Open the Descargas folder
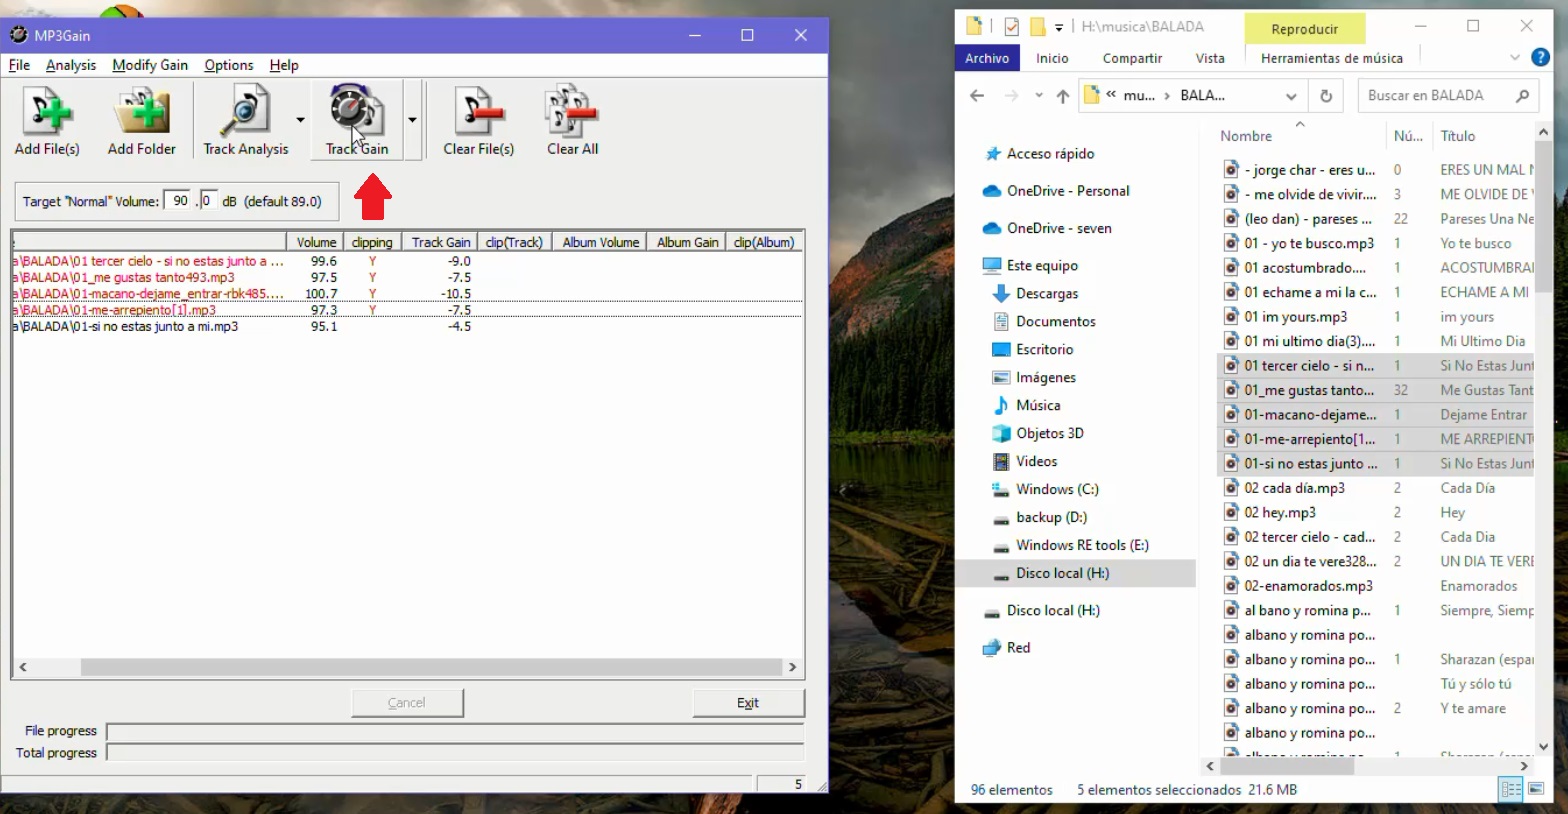 coord(1046,293)
